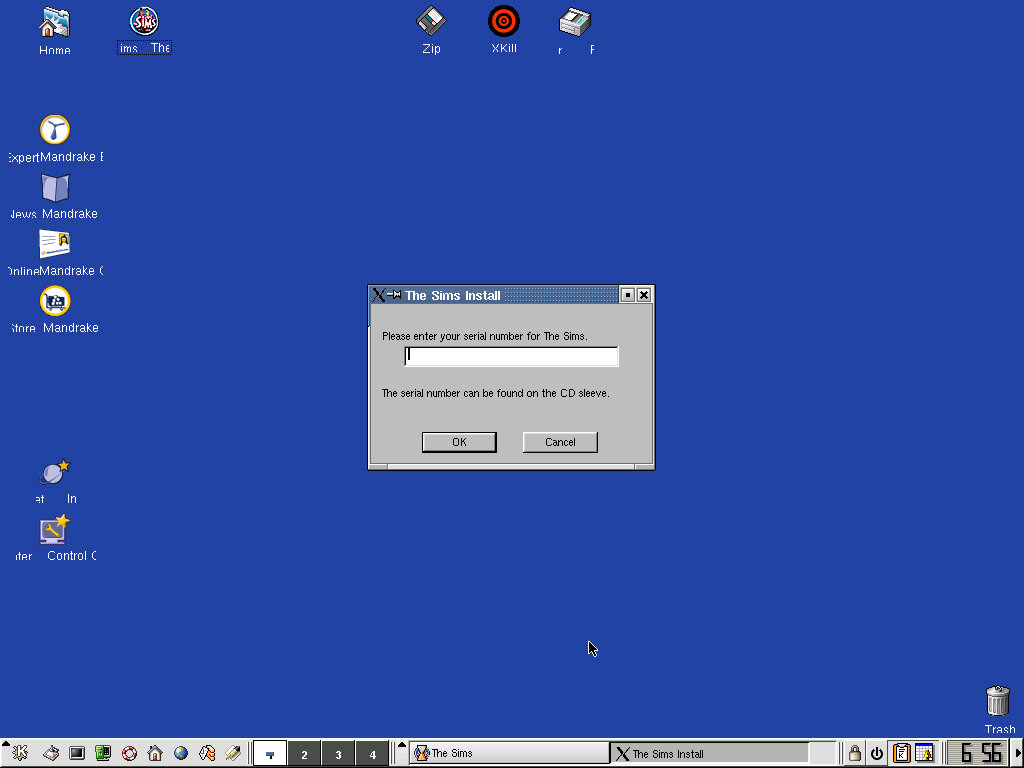1024x768 pixels.
Task: Open the Mandrake News desktop icon
Action: coord(55,188)
